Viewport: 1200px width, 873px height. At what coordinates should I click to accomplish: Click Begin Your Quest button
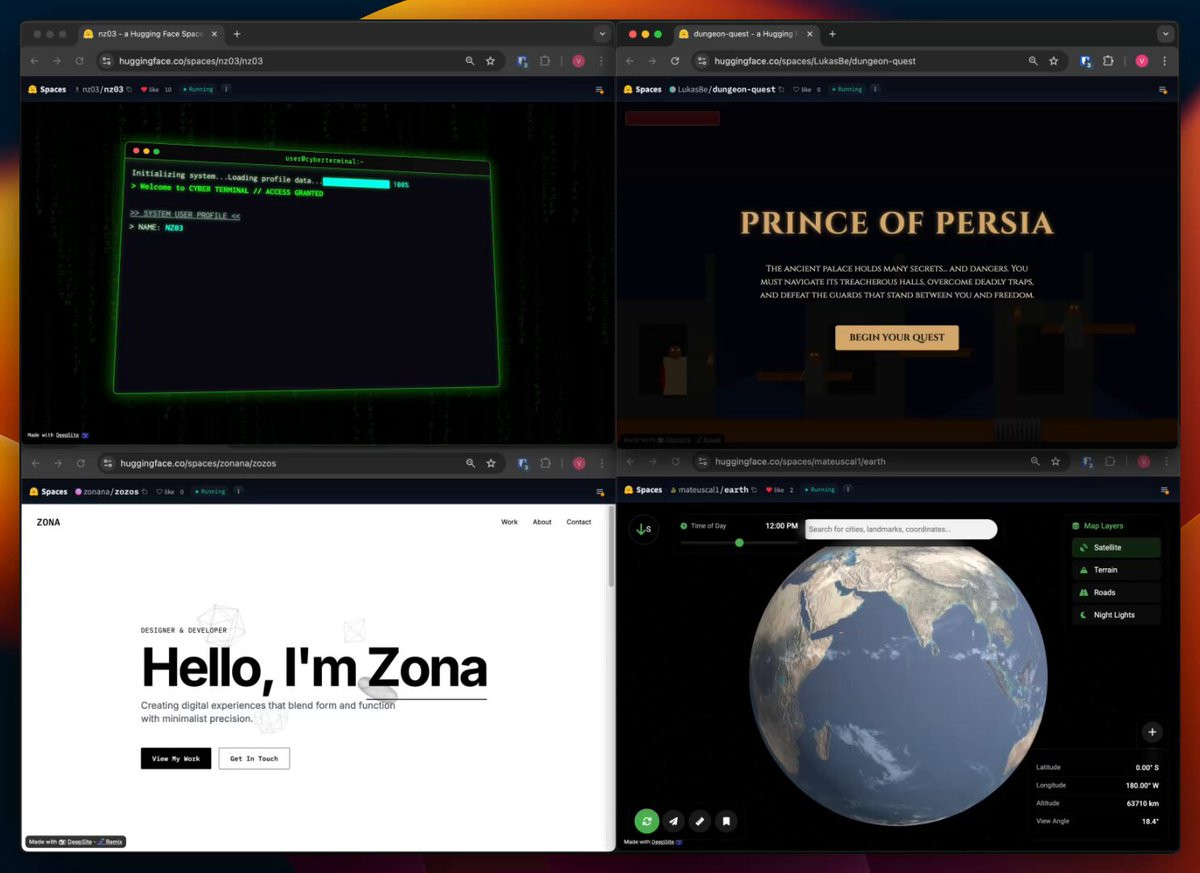897,337
